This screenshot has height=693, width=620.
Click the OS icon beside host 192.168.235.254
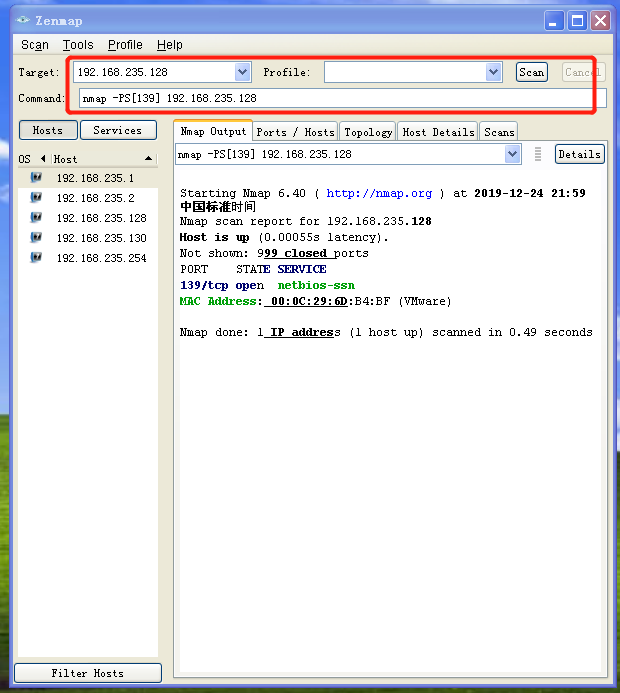36,258
